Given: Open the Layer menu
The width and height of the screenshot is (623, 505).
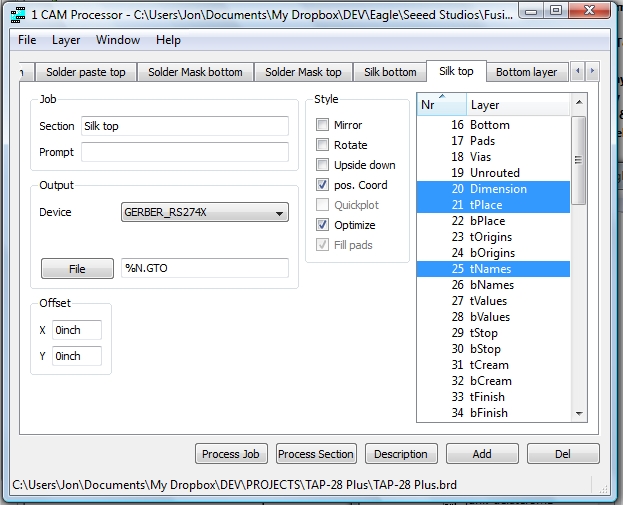Looking at the screenshot, I should click(66, 40).
